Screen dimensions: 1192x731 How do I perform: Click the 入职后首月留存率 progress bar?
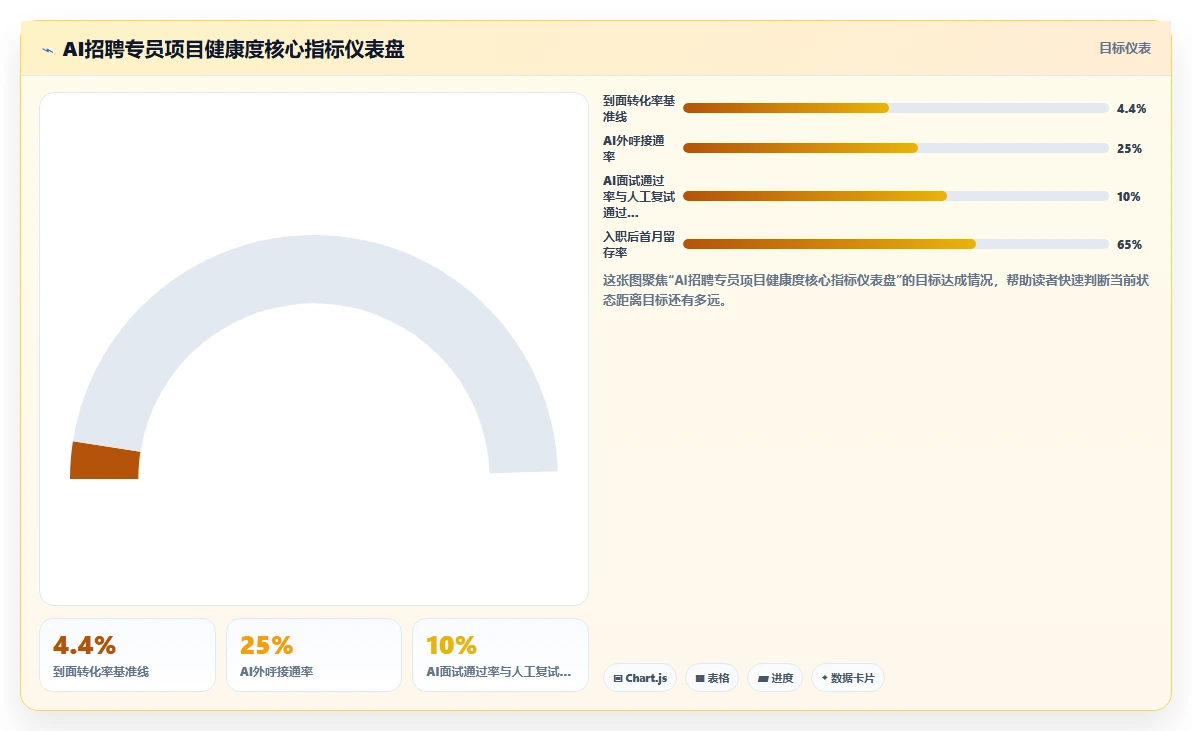tap(896, 244)
